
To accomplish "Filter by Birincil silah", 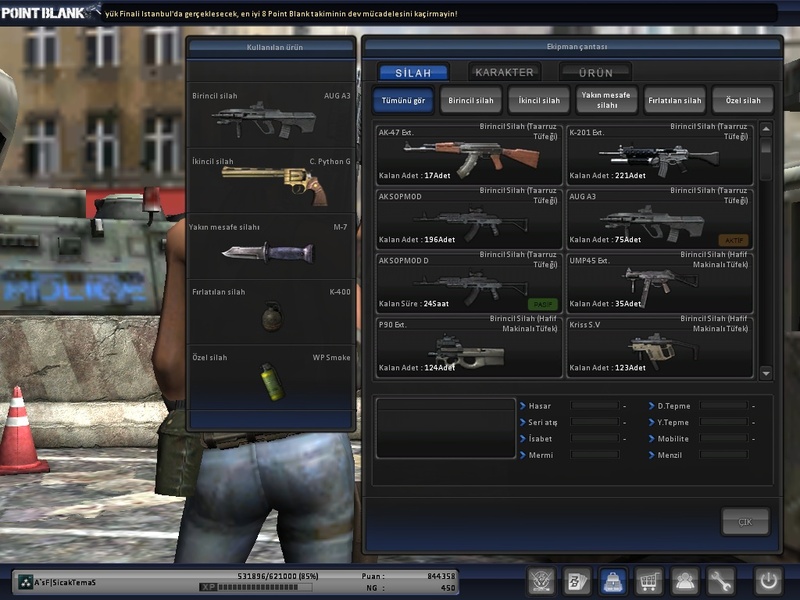I will tap(471, 100).
